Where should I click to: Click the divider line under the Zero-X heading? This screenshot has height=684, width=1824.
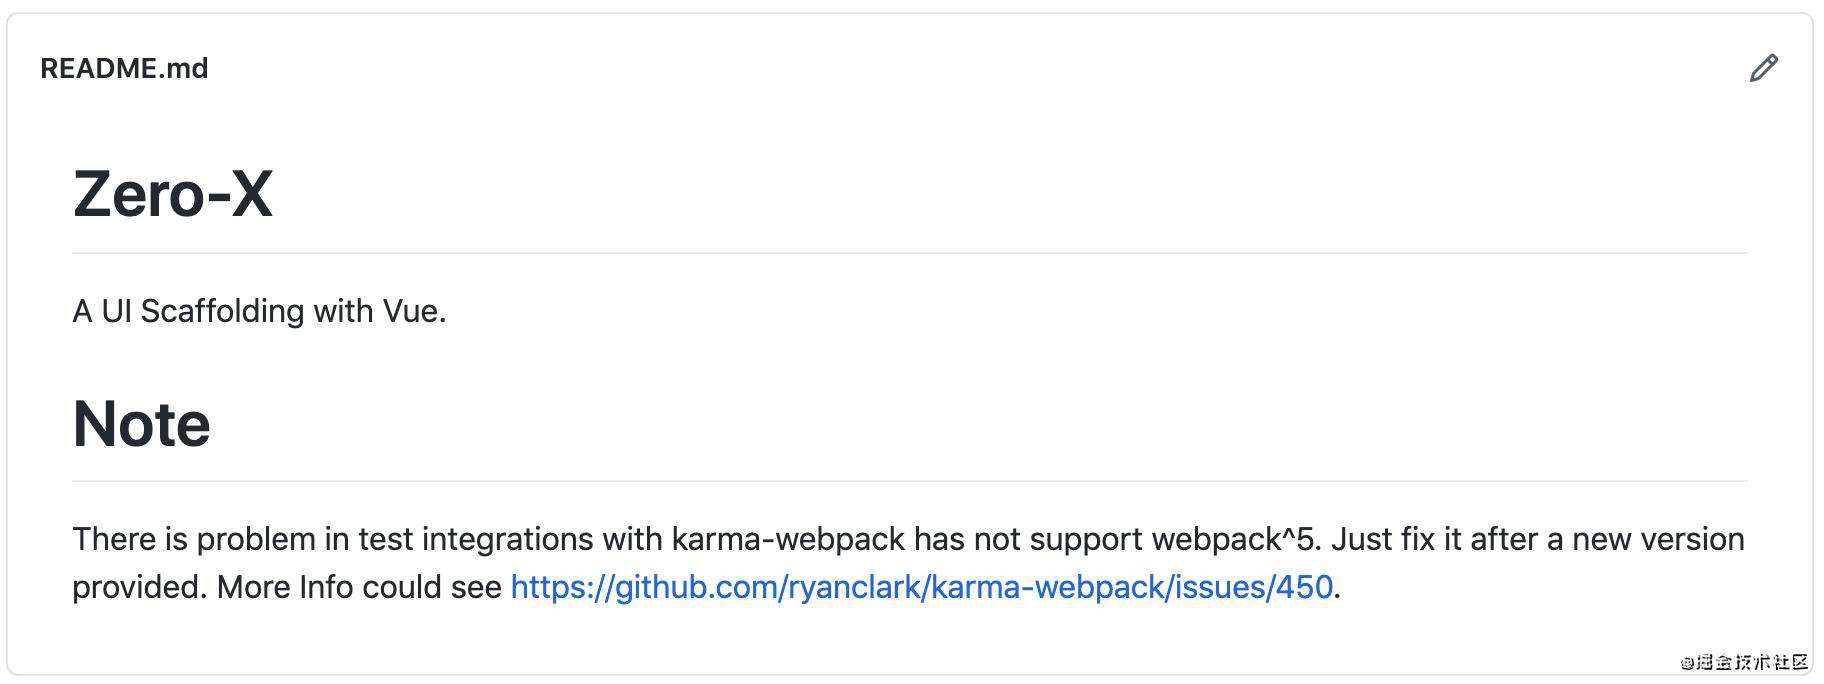pos(910,253)
